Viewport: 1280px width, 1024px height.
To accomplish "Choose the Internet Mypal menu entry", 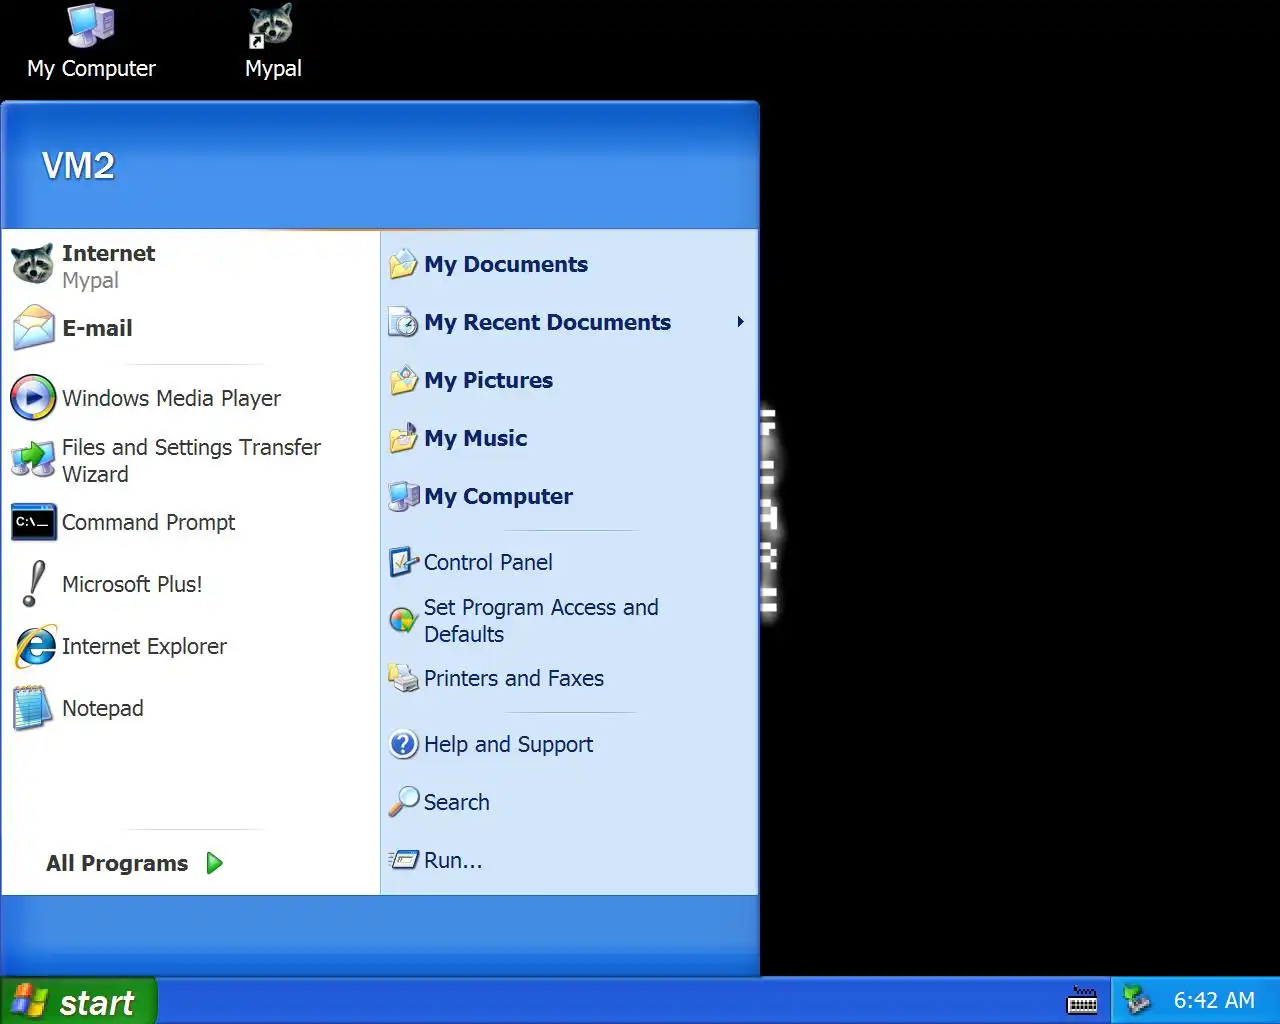I will 190,265.
